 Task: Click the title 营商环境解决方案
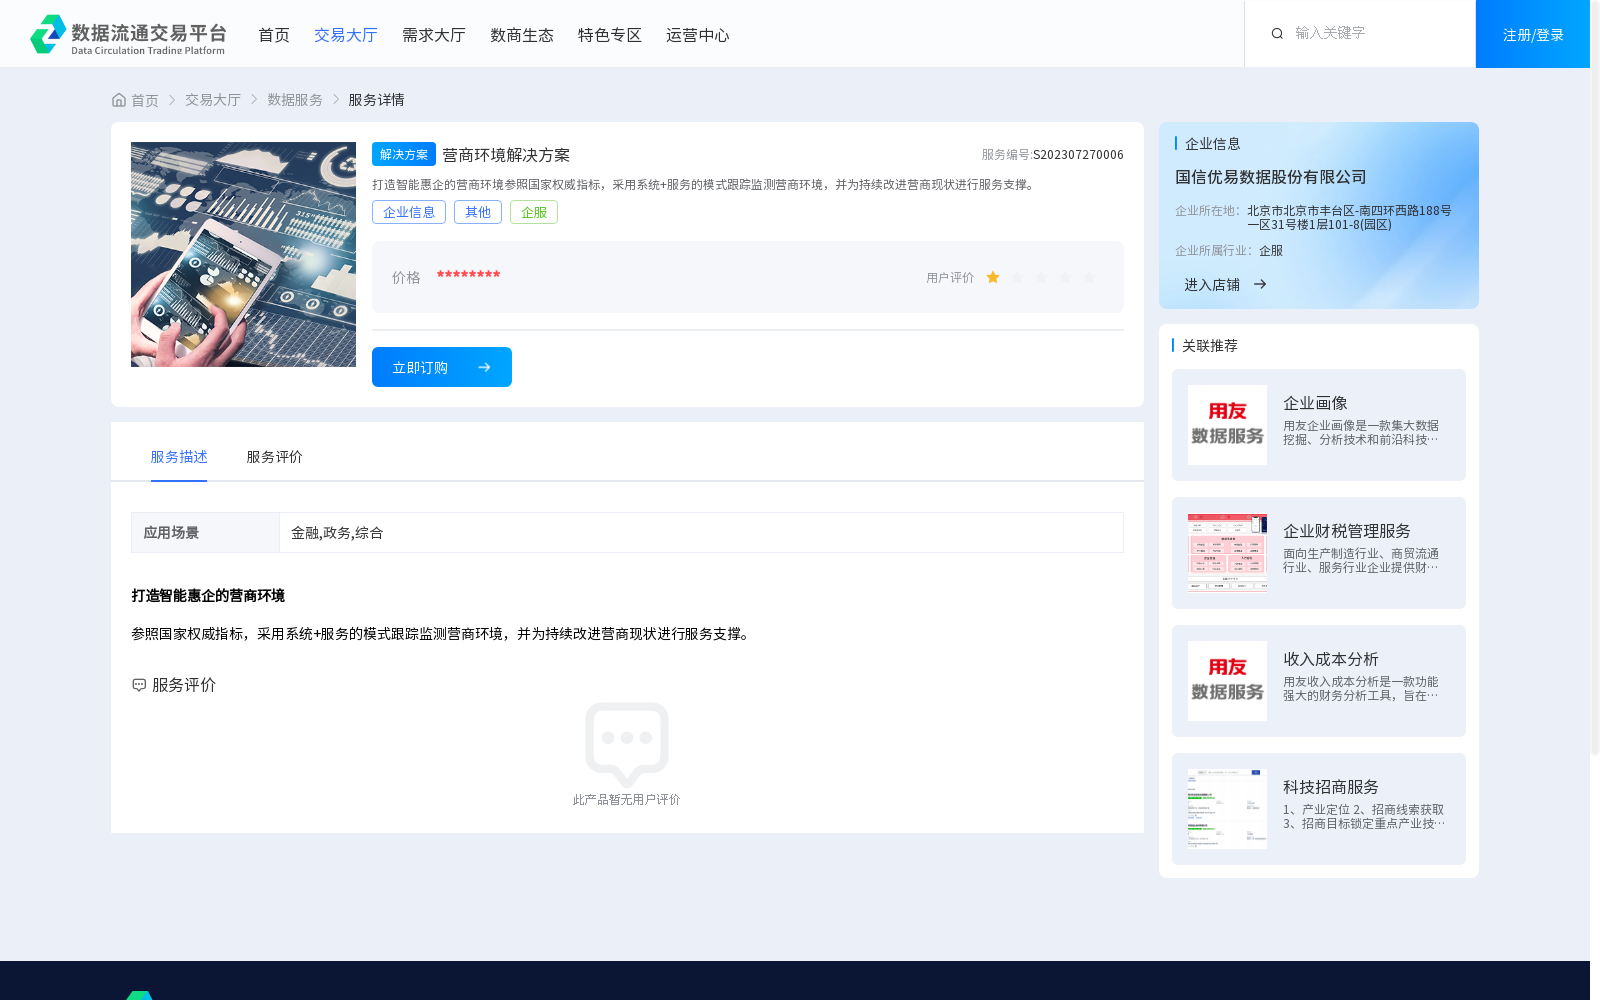[506, 155]
